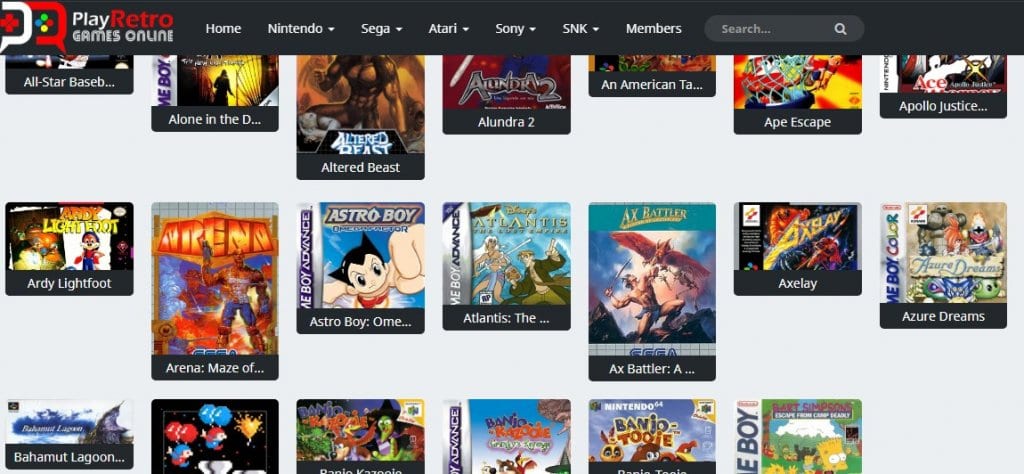
Task: Open the Altered Beast title link
Action: pyautogui.click(x=360, y=167)
